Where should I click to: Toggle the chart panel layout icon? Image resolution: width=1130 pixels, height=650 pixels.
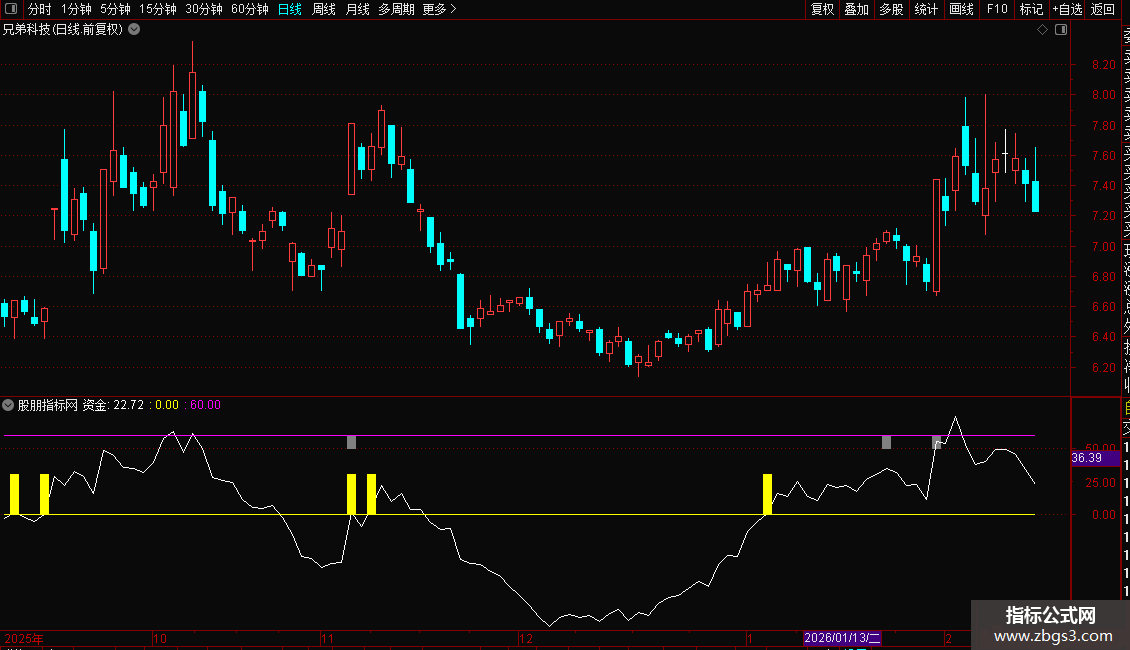point(1061,30)
